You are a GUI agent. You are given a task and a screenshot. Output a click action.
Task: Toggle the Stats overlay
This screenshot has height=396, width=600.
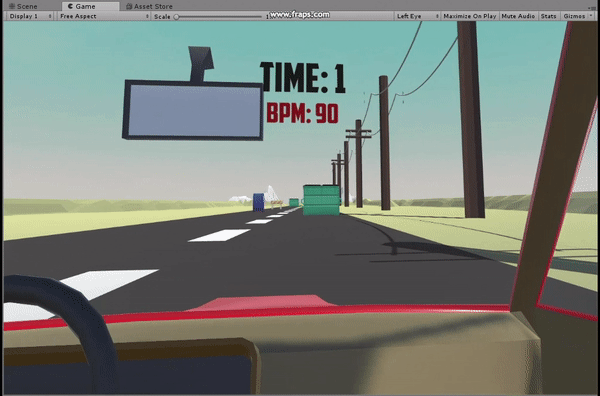pos(548,16)
